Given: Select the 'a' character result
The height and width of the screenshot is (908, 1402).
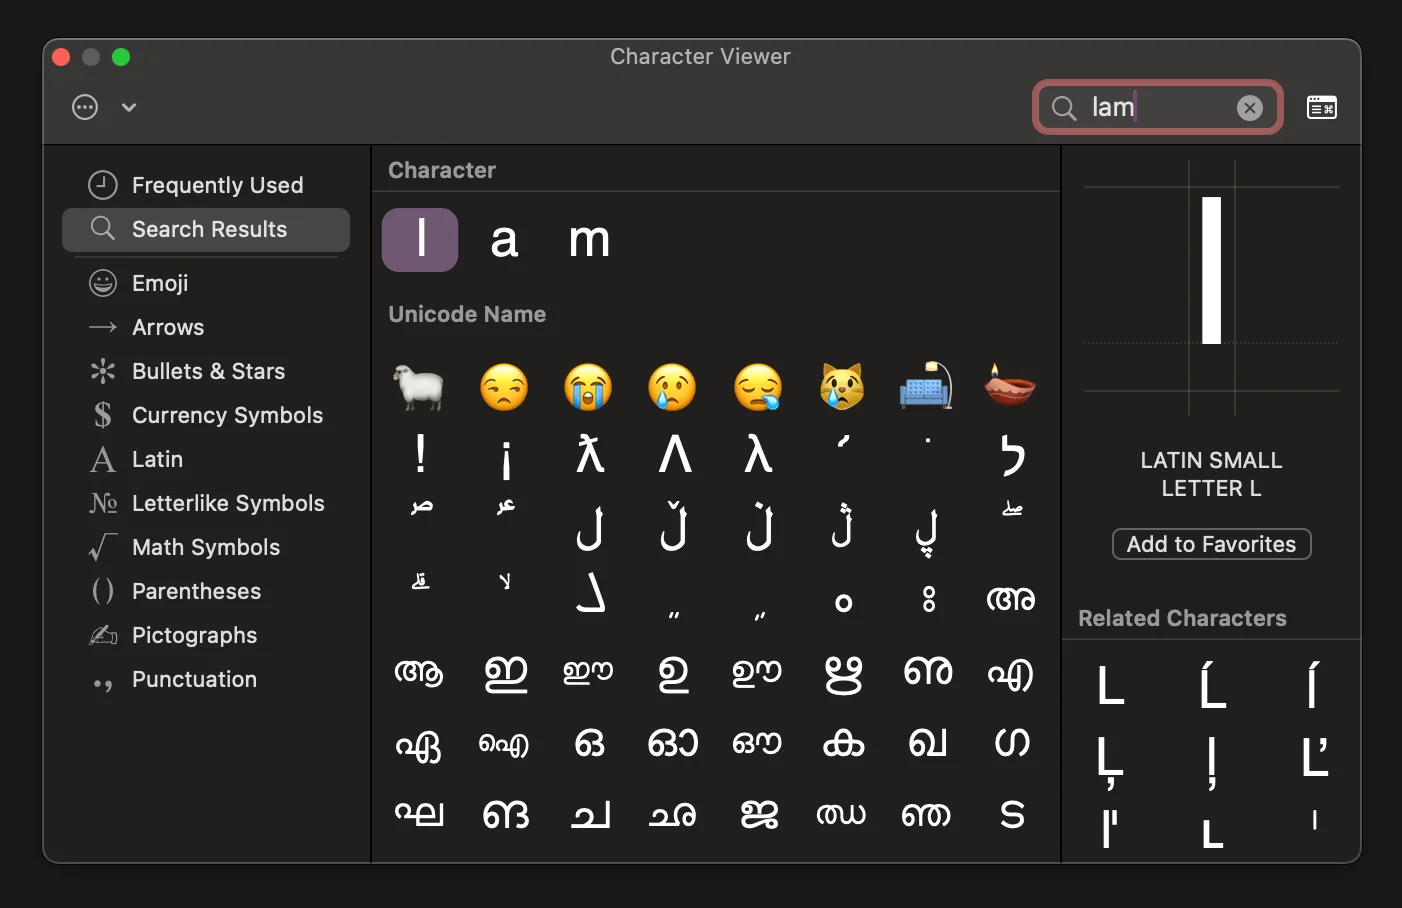Looking at the screenshot, I should pos(504,240).
